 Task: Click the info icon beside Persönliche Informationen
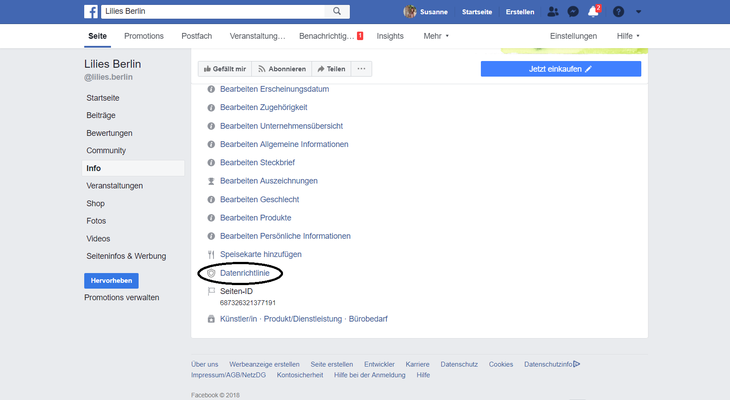[x=211, y=236]
